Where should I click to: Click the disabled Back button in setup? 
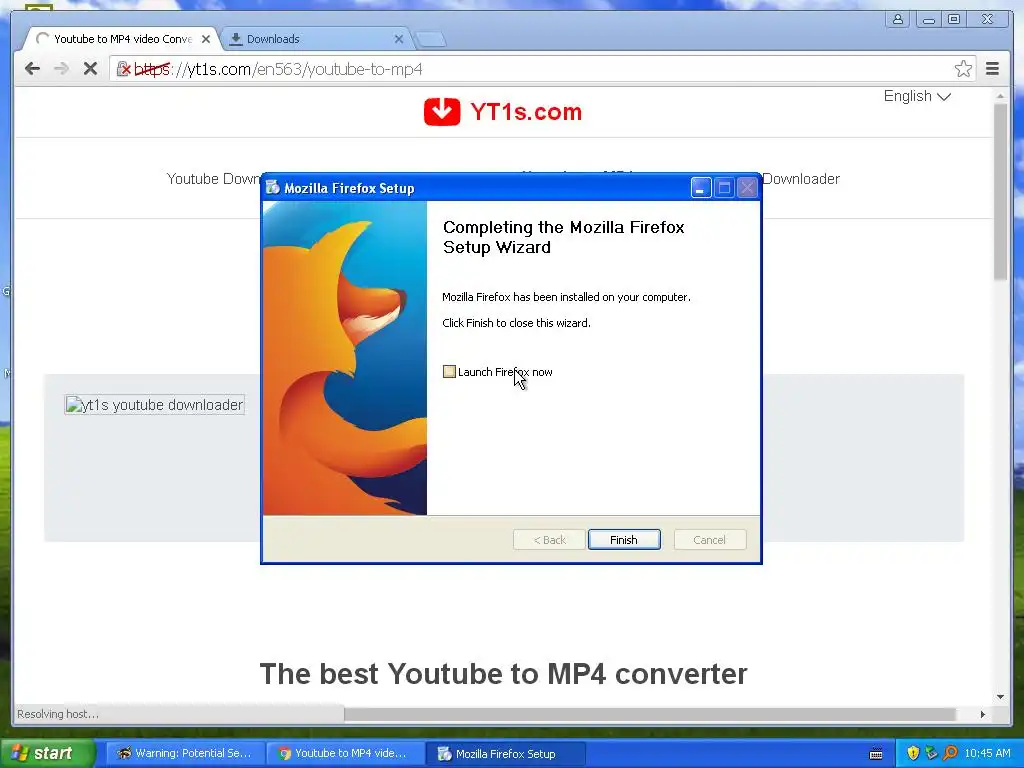549,539
